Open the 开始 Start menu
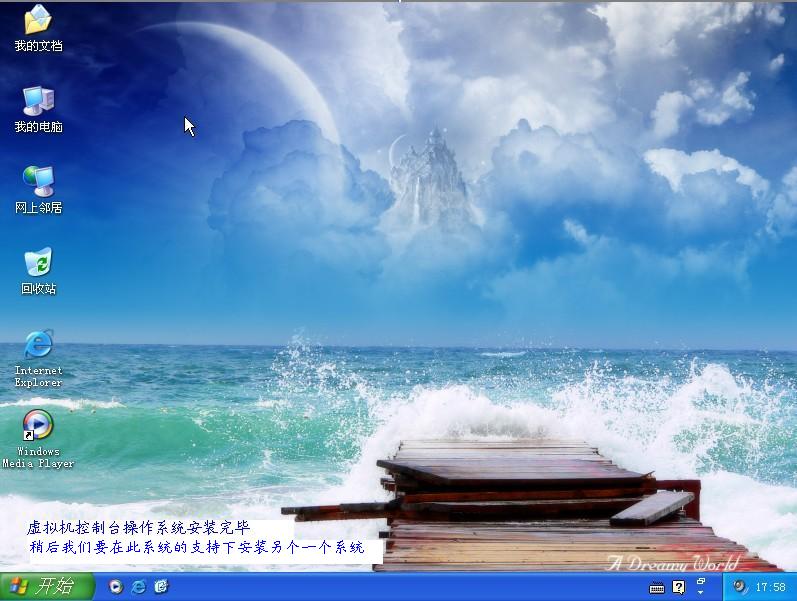 tap(46, 587)
